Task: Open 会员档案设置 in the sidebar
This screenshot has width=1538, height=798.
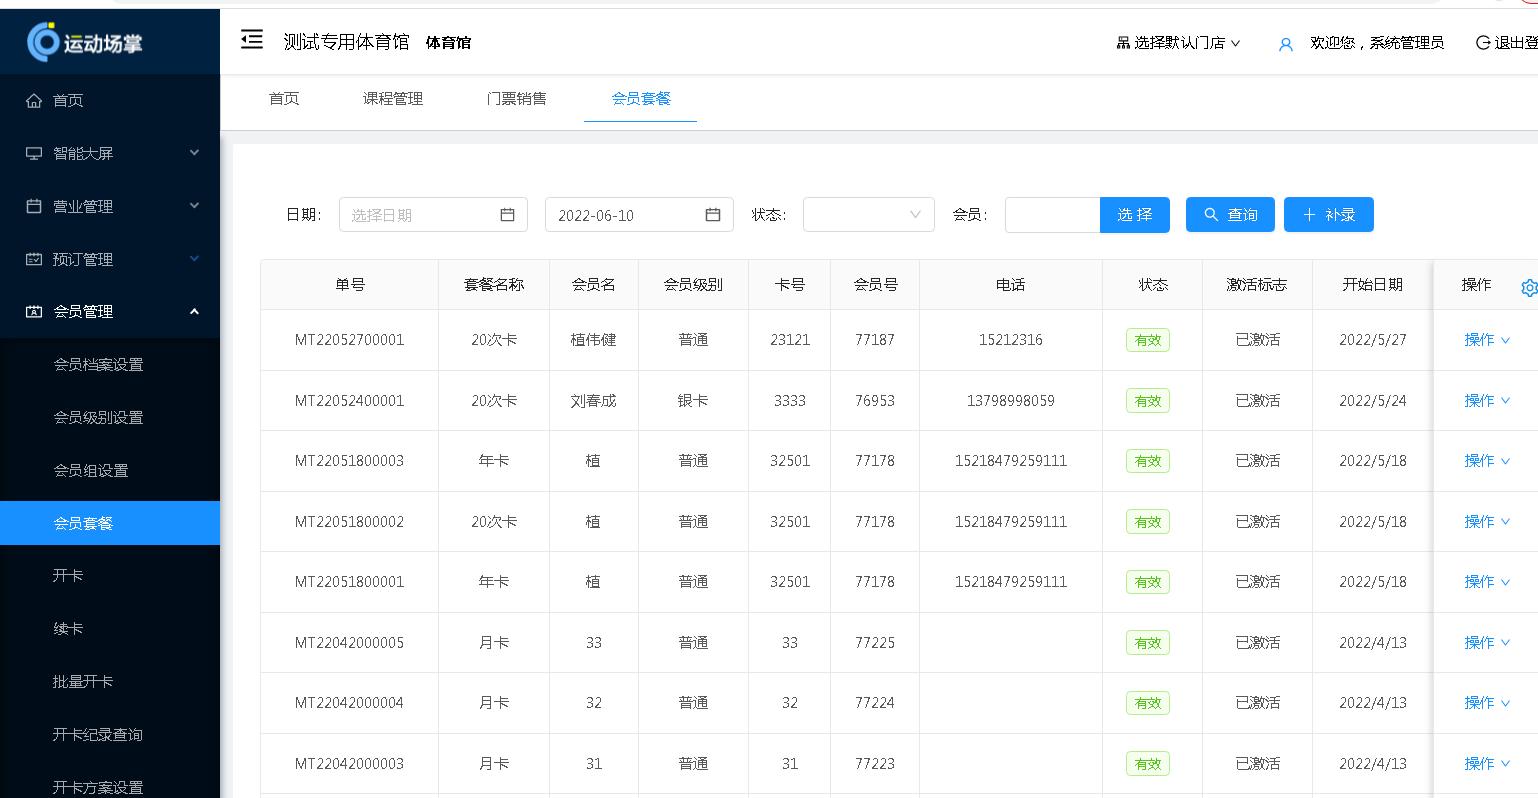Action: pos(96,364)
